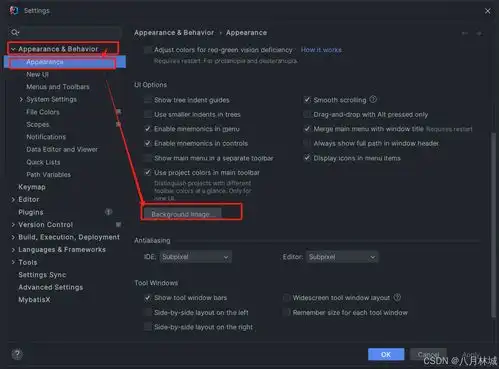This screenshot has height=369, width=499.
Task: Expand the Editor tree chevron
Action: [x=13, y=199]
